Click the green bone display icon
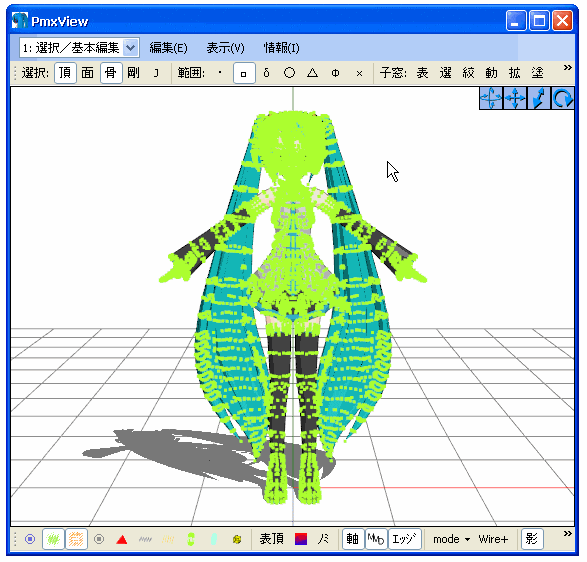This screenshot has height=562, width=587. click(191, 539)
